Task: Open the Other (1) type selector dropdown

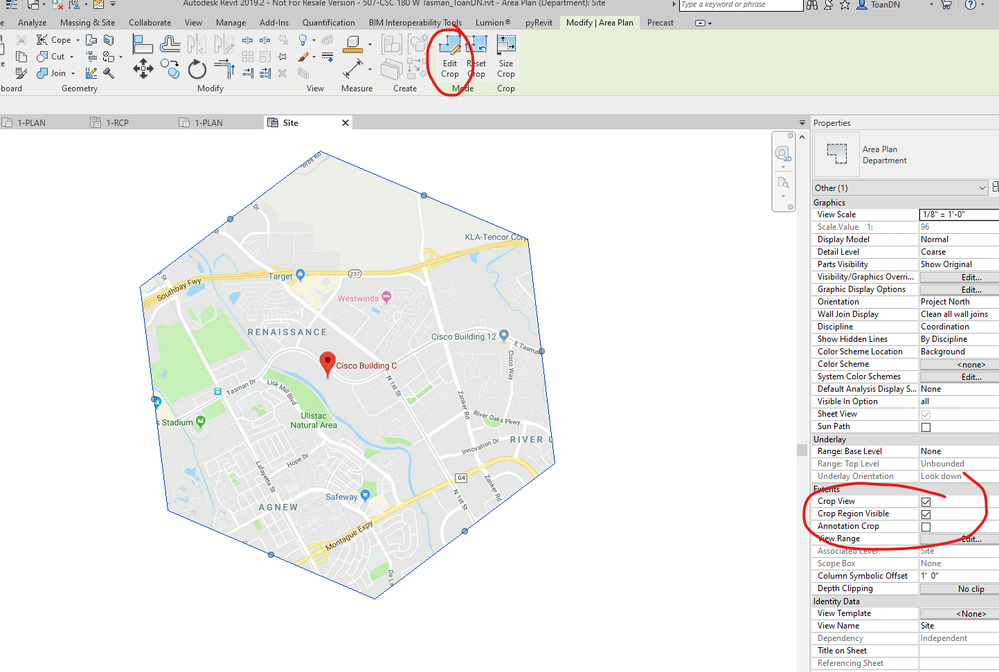Action: click(x=900, y=188)
